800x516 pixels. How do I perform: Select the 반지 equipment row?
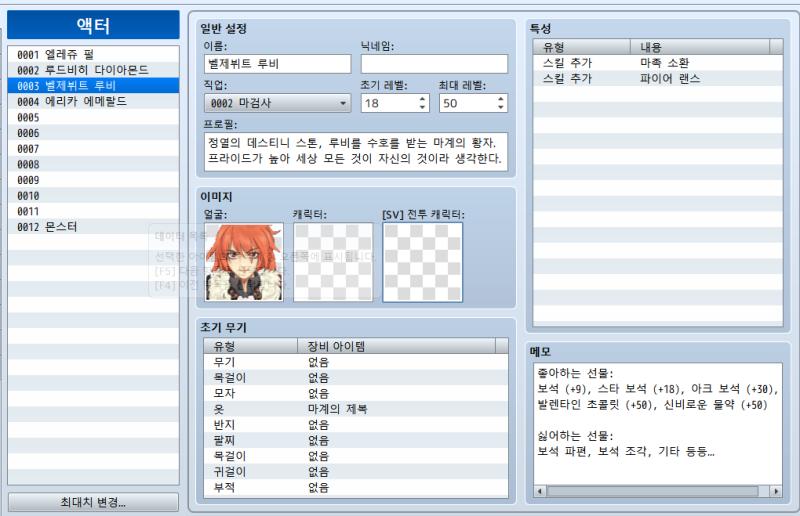click(356, 425)
